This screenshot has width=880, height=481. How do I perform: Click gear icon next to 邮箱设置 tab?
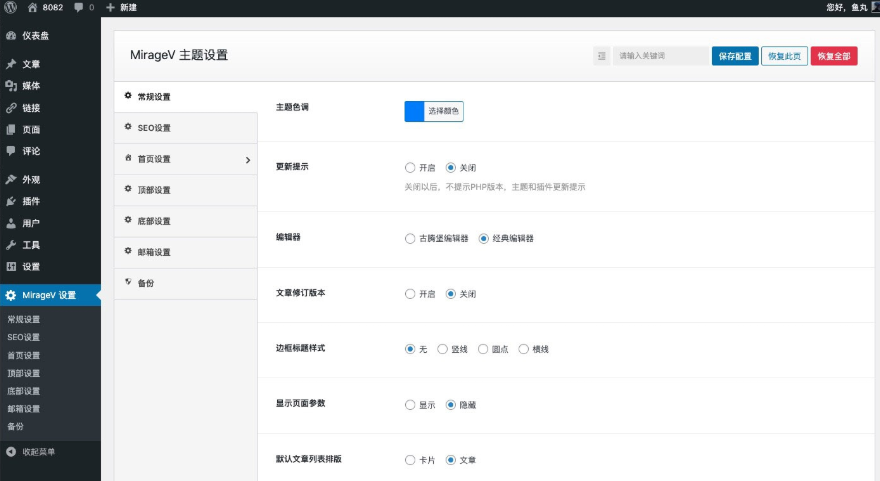[x=128, y=251]
